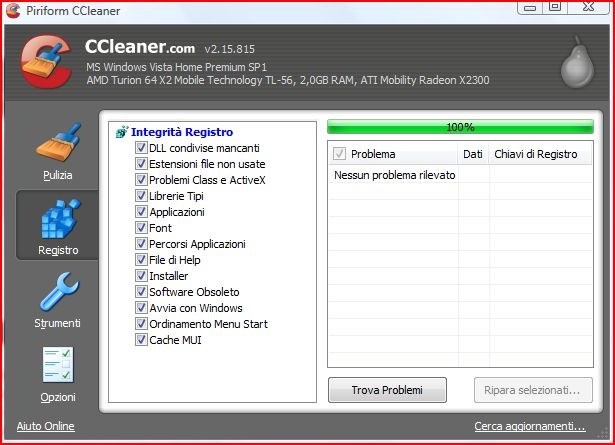Uncheck File di Help
The width and height of the screenshot is (615, 445).
(x=141, y=260)
